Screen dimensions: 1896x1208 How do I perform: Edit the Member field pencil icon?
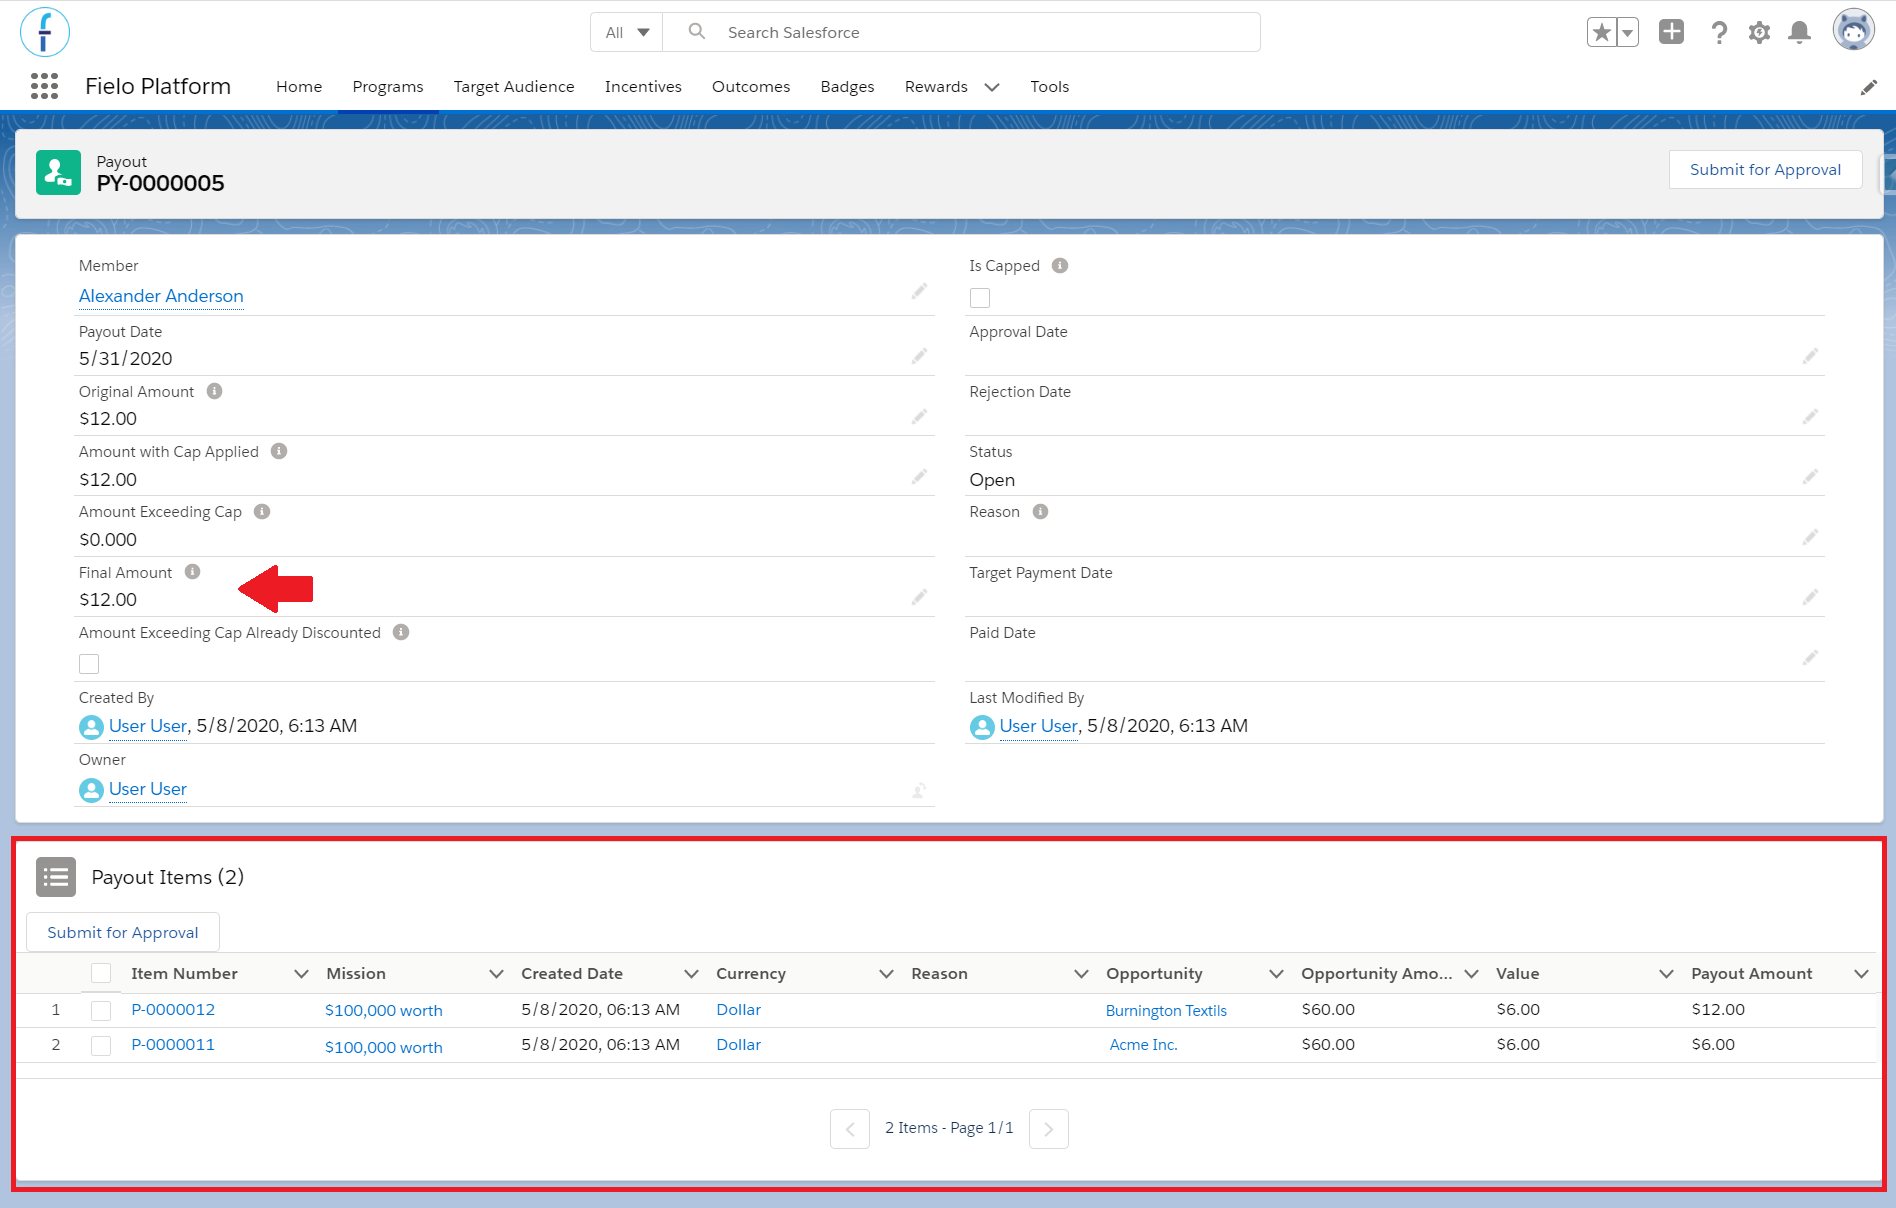coord(919,291)
